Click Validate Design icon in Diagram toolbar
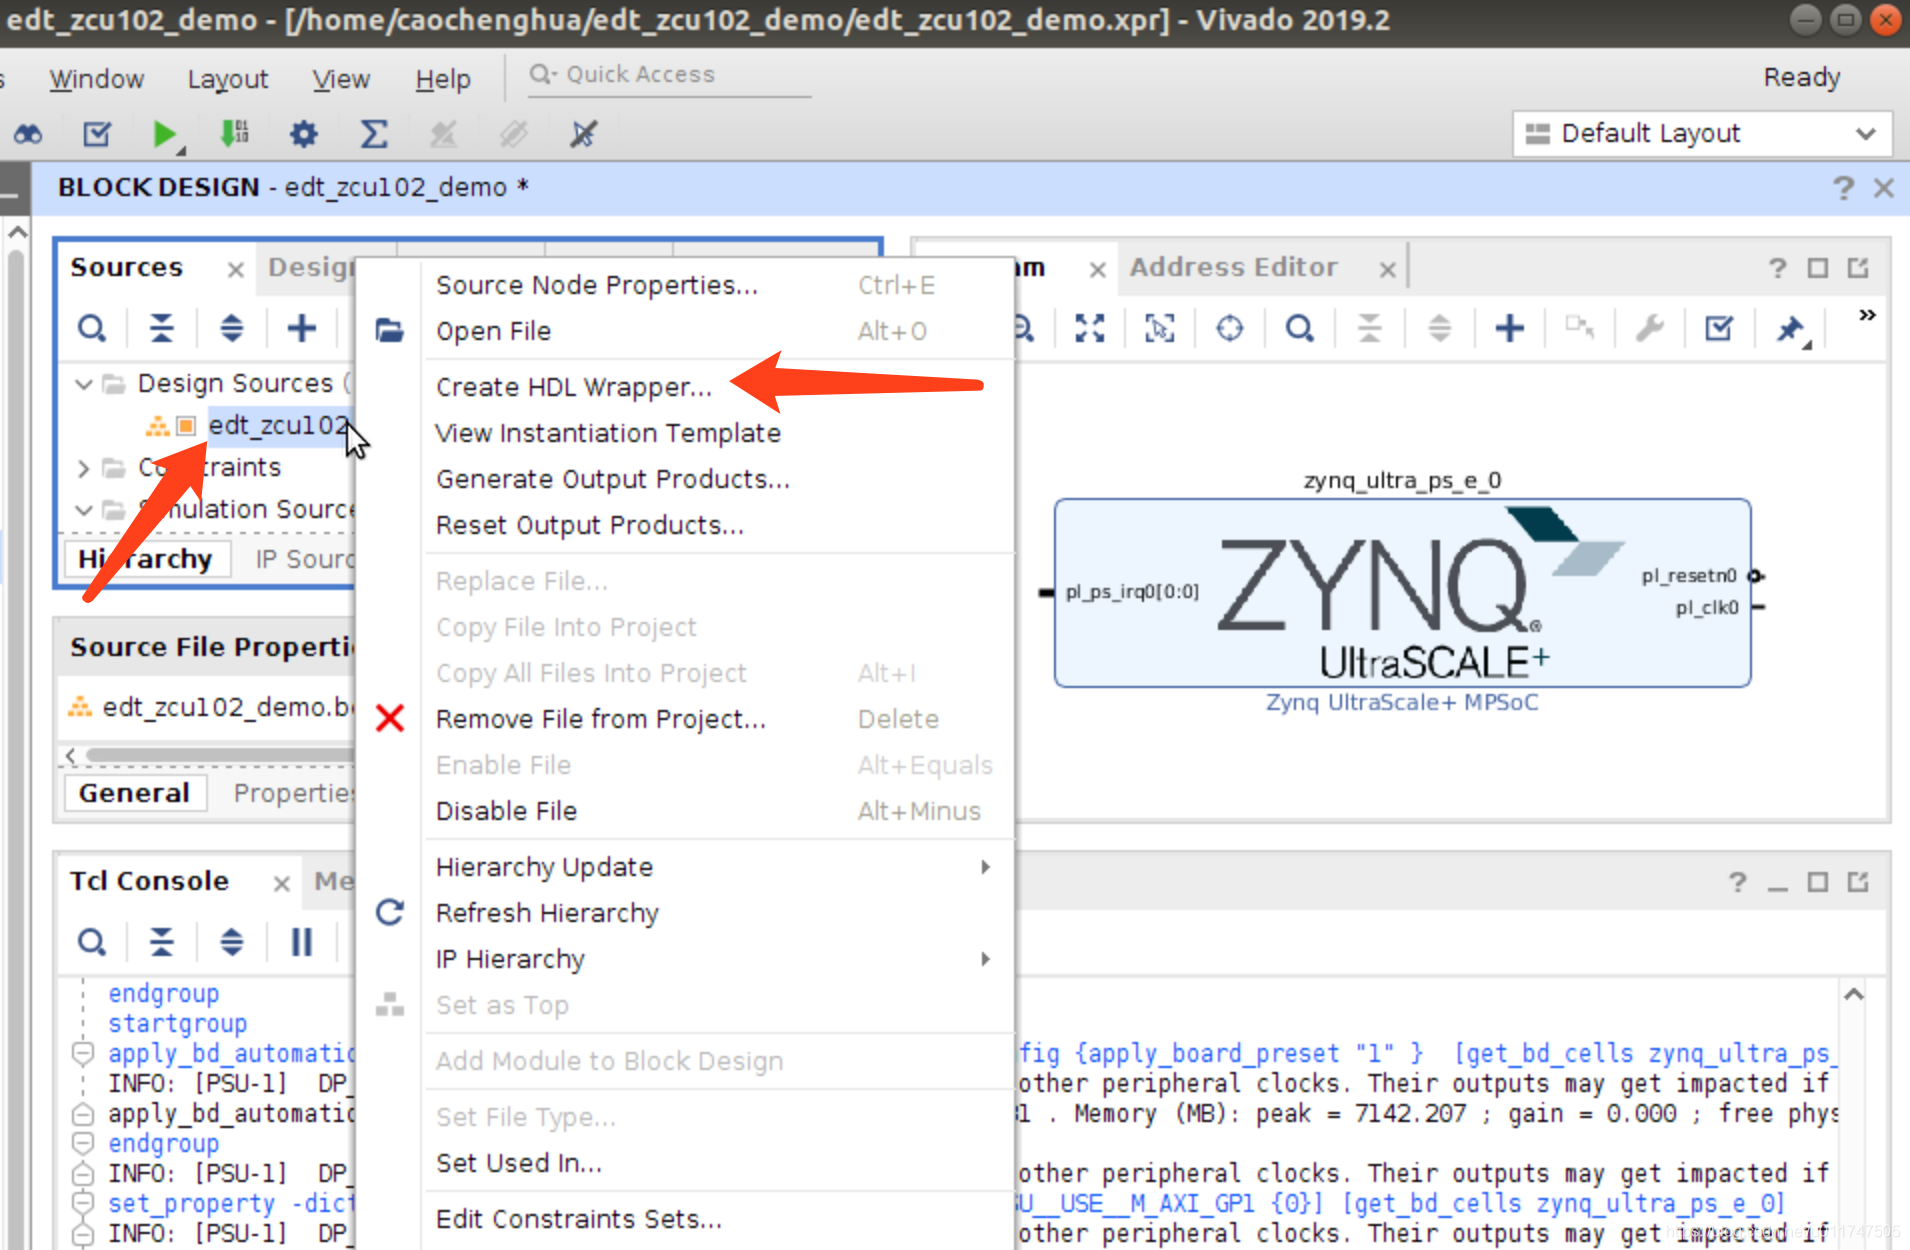1910x1250 pixels. click(1719, 328)
